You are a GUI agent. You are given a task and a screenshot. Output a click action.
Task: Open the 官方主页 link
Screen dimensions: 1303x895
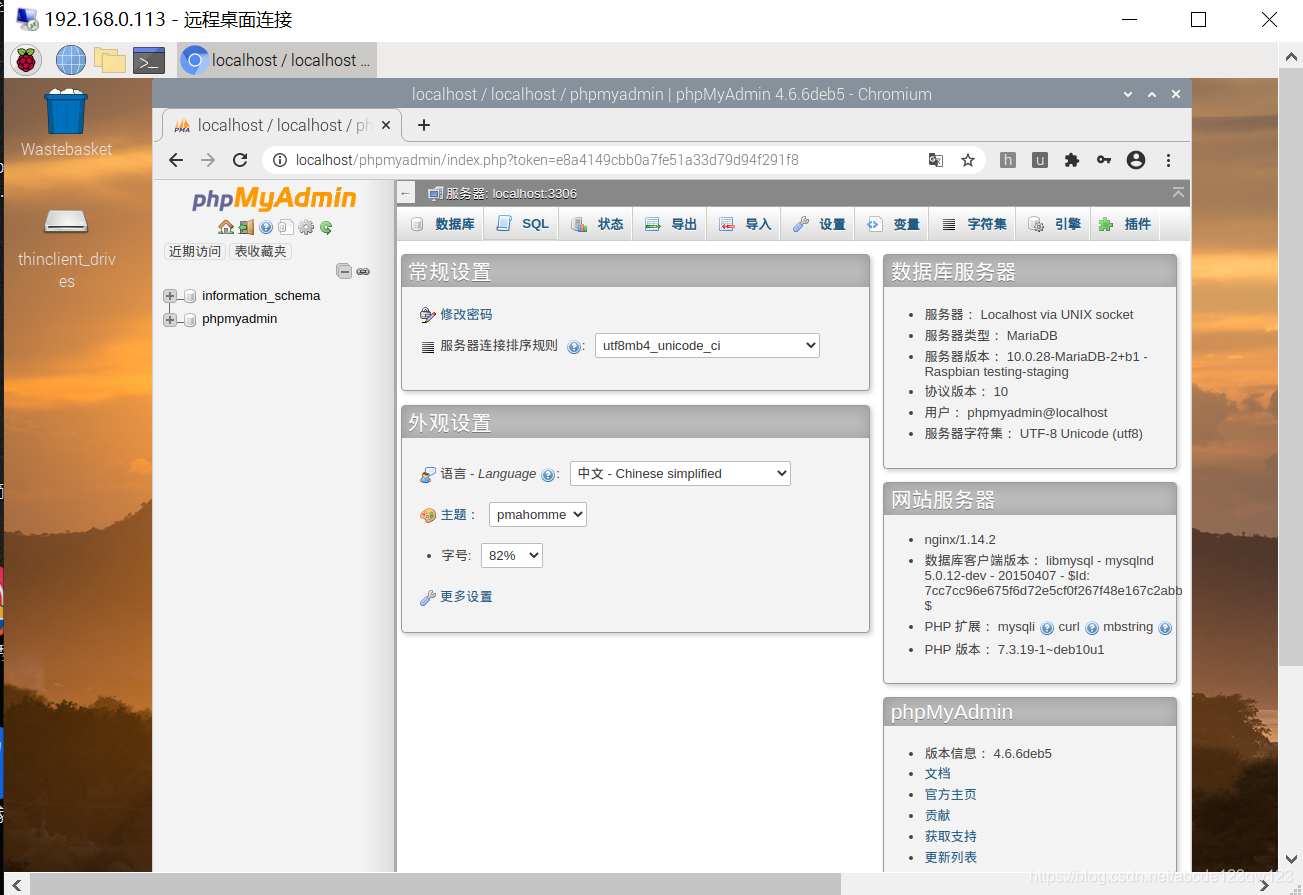pos(950,795)
